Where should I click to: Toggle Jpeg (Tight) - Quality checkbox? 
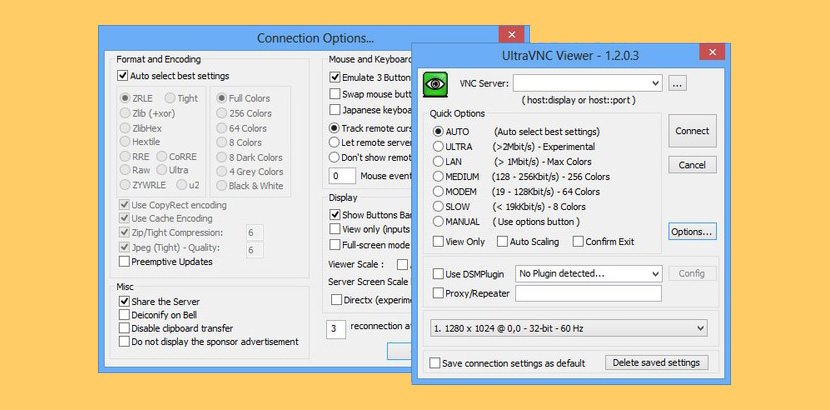click(124, 247)
